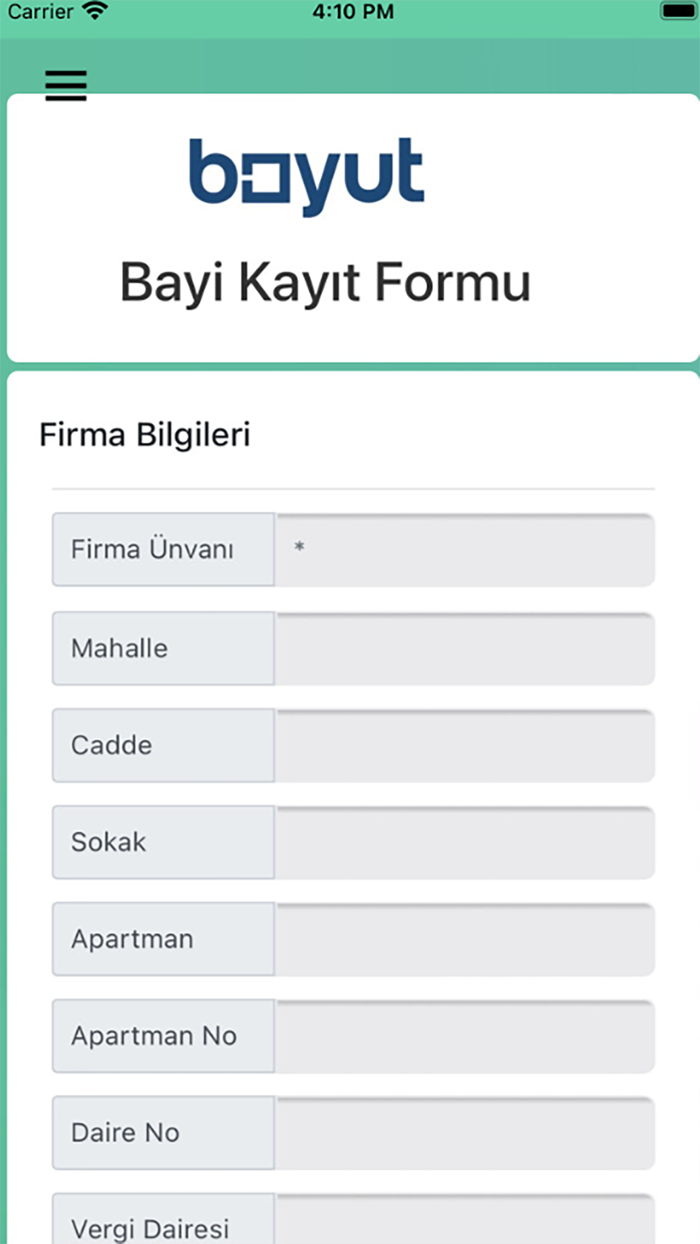
Task: Tap the Vergi Dairesi field
Action: [464, 1222]
